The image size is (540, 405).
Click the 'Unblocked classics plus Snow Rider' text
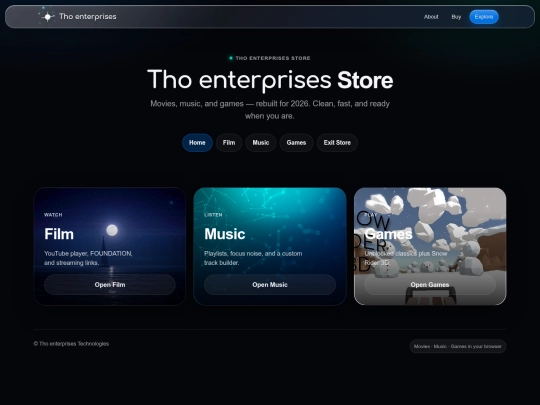tap(406, 258)
